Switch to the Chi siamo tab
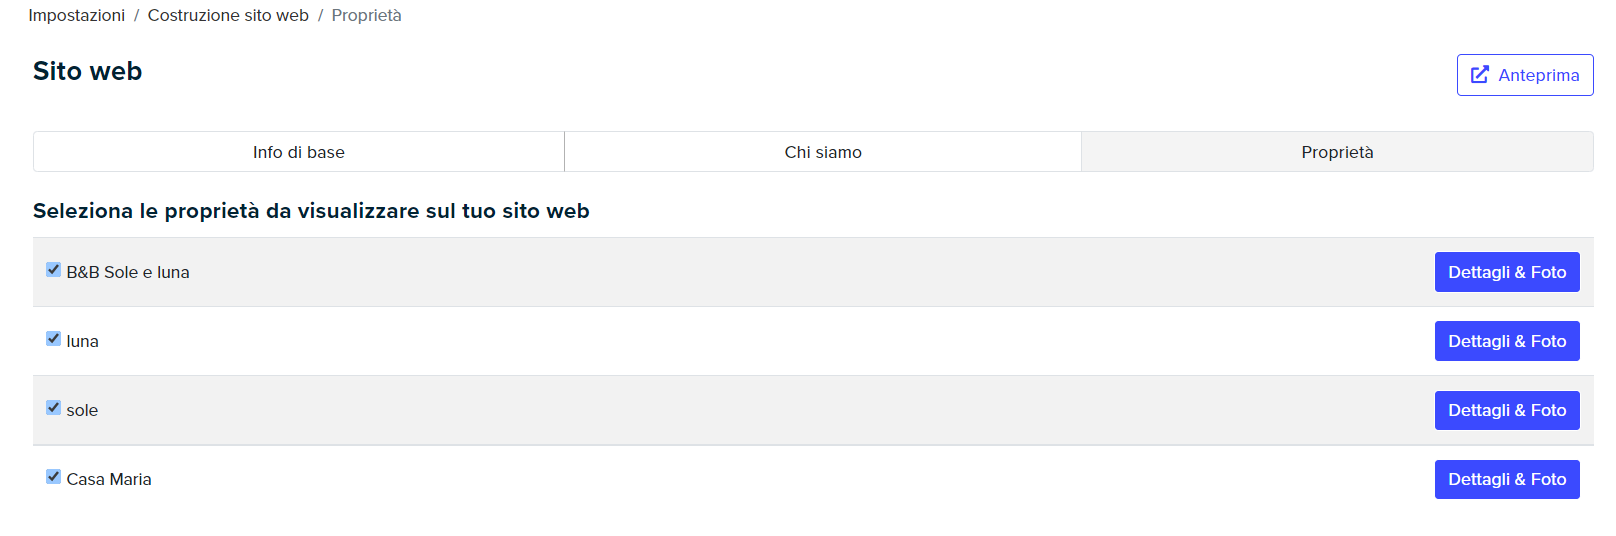The height and width of the screenshot is (536, 1616). point(823,152)
